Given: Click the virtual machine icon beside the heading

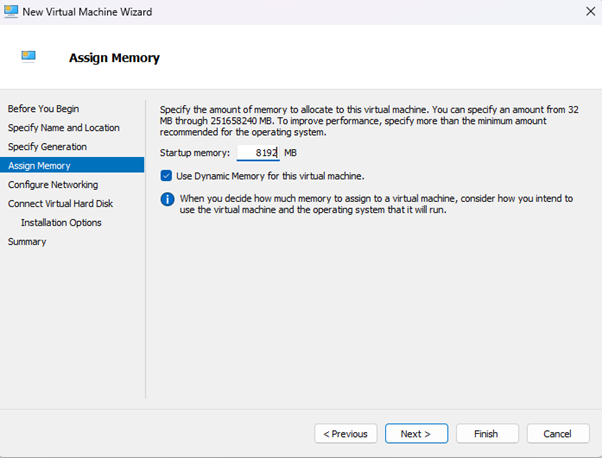Looking at the screenshot, I should pos(28,57).
